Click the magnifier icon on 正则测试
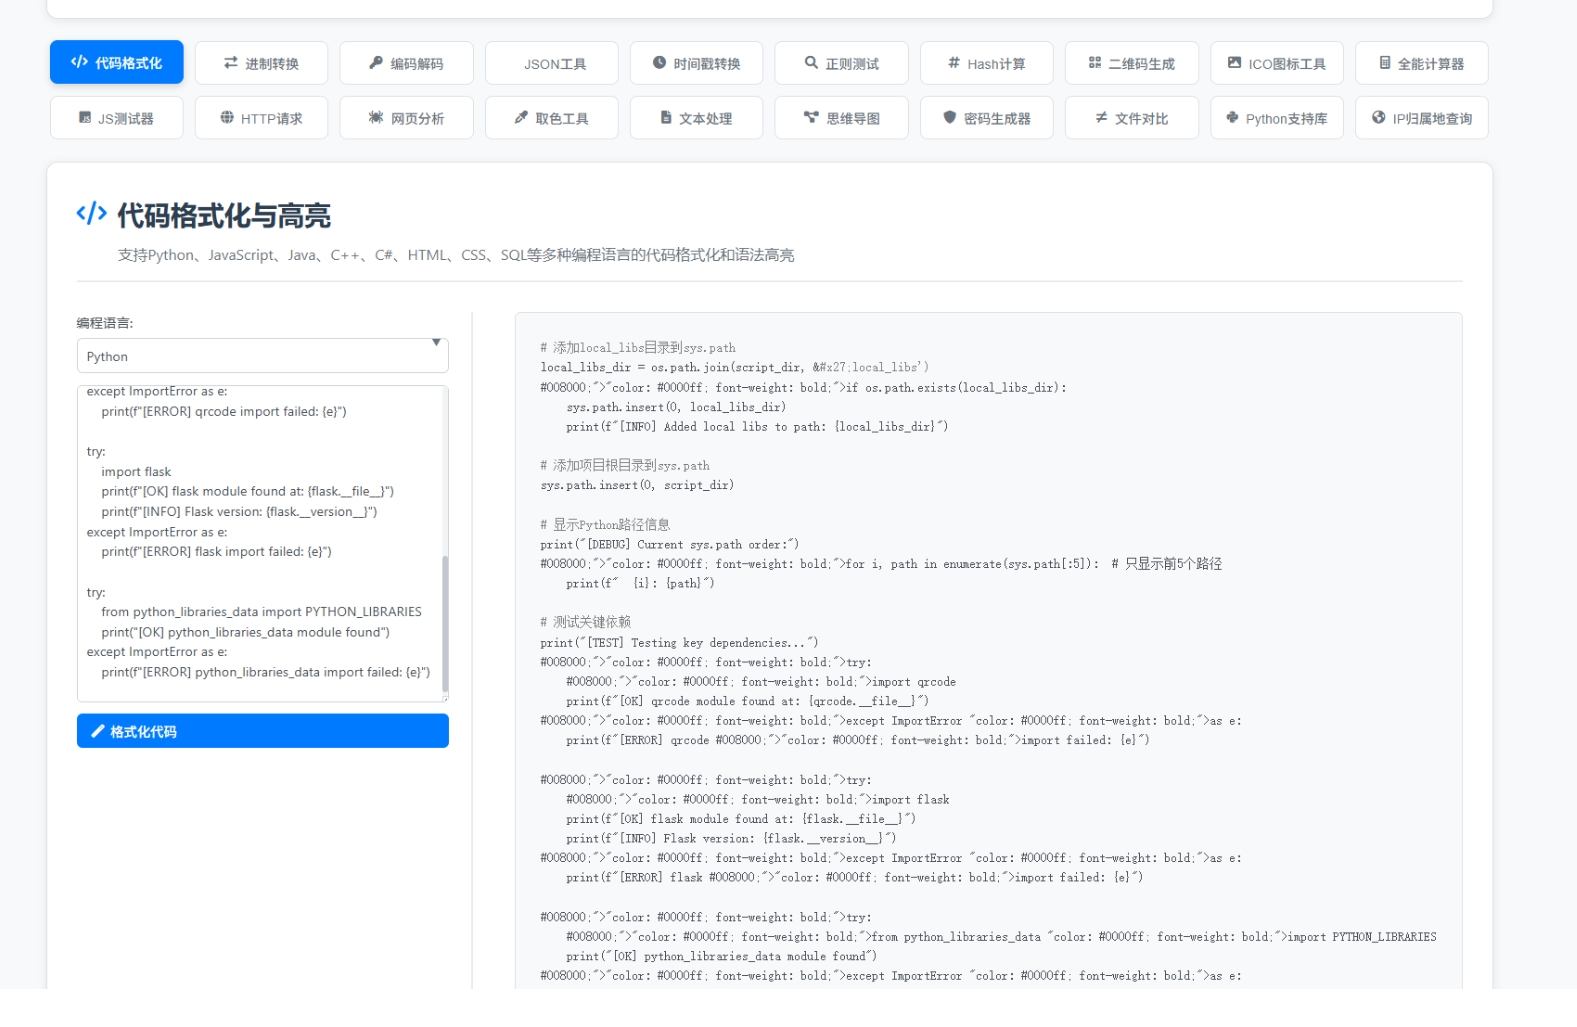The height and width of the screenshot is (1027, 1577). click(x=811, y=62)
